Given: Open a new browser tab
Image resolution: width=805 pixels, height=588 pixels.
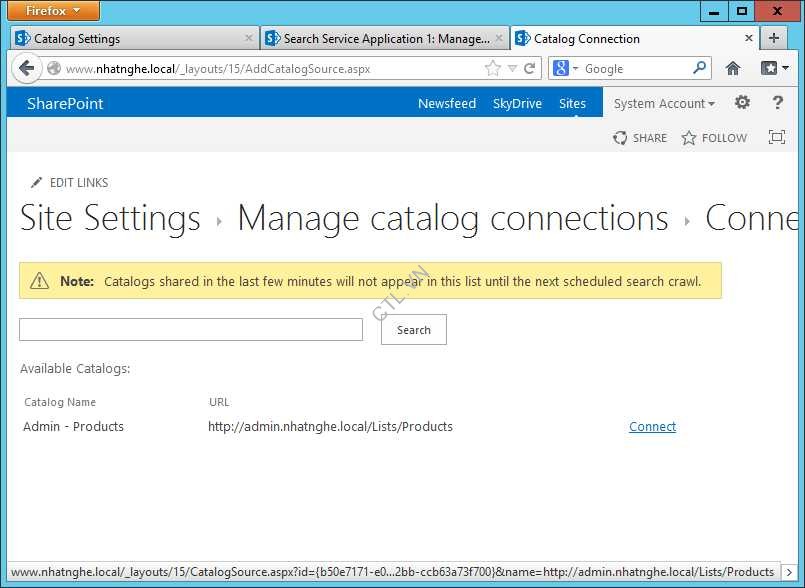Looking at the screenshot, I should (773, 38).
